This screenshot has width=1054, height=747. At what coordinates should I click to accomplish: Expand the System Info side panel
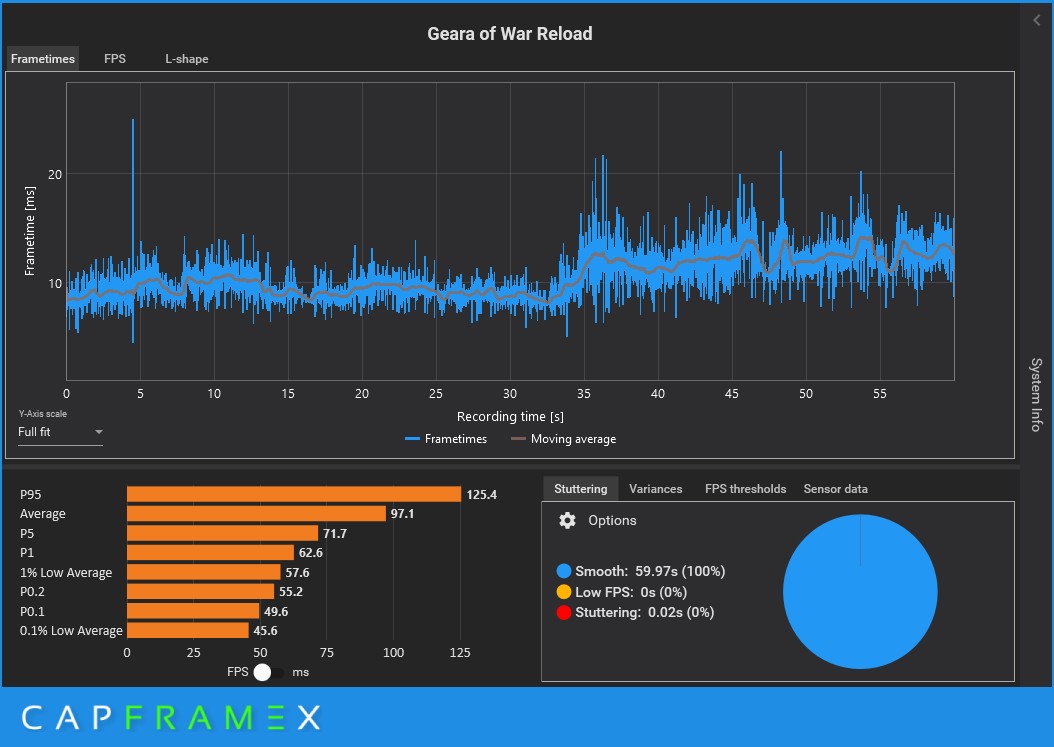coord(1036,395)
